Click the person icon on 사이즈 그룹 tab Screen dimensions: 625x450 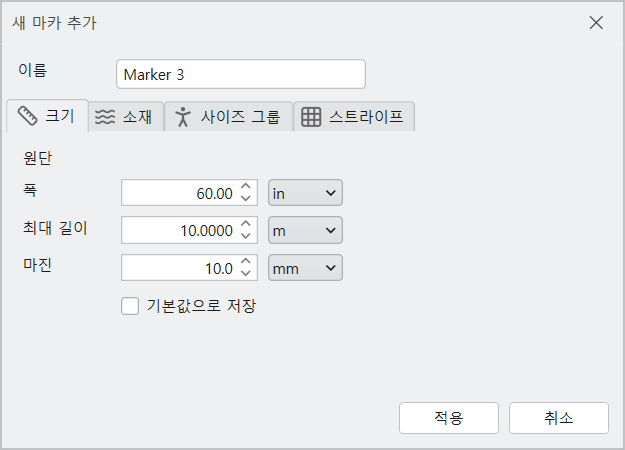(183, 117)
